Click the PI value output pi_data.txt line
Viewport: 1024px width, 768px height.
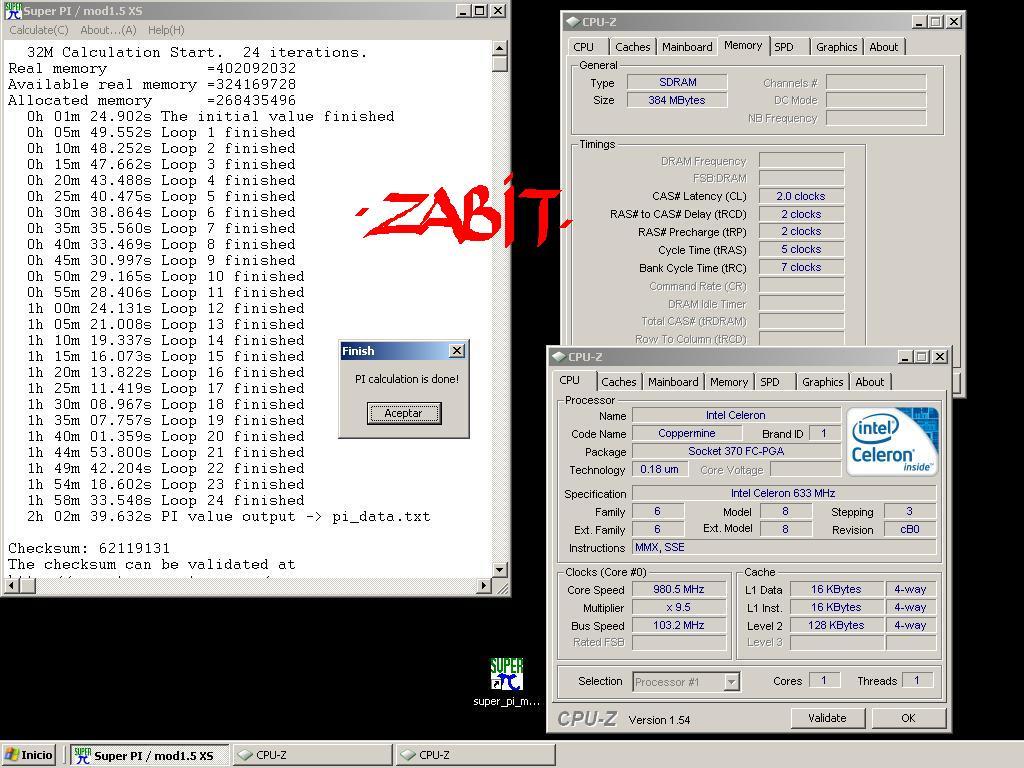pyautogui.click(x=229, y=517)
